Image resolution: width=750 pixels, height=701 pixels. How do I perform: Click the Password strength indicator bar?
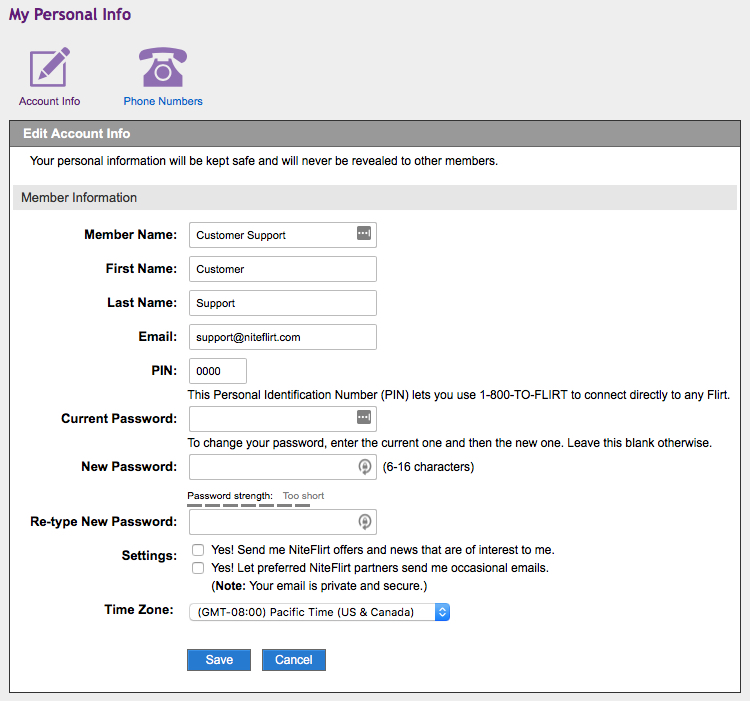point(248,505)
